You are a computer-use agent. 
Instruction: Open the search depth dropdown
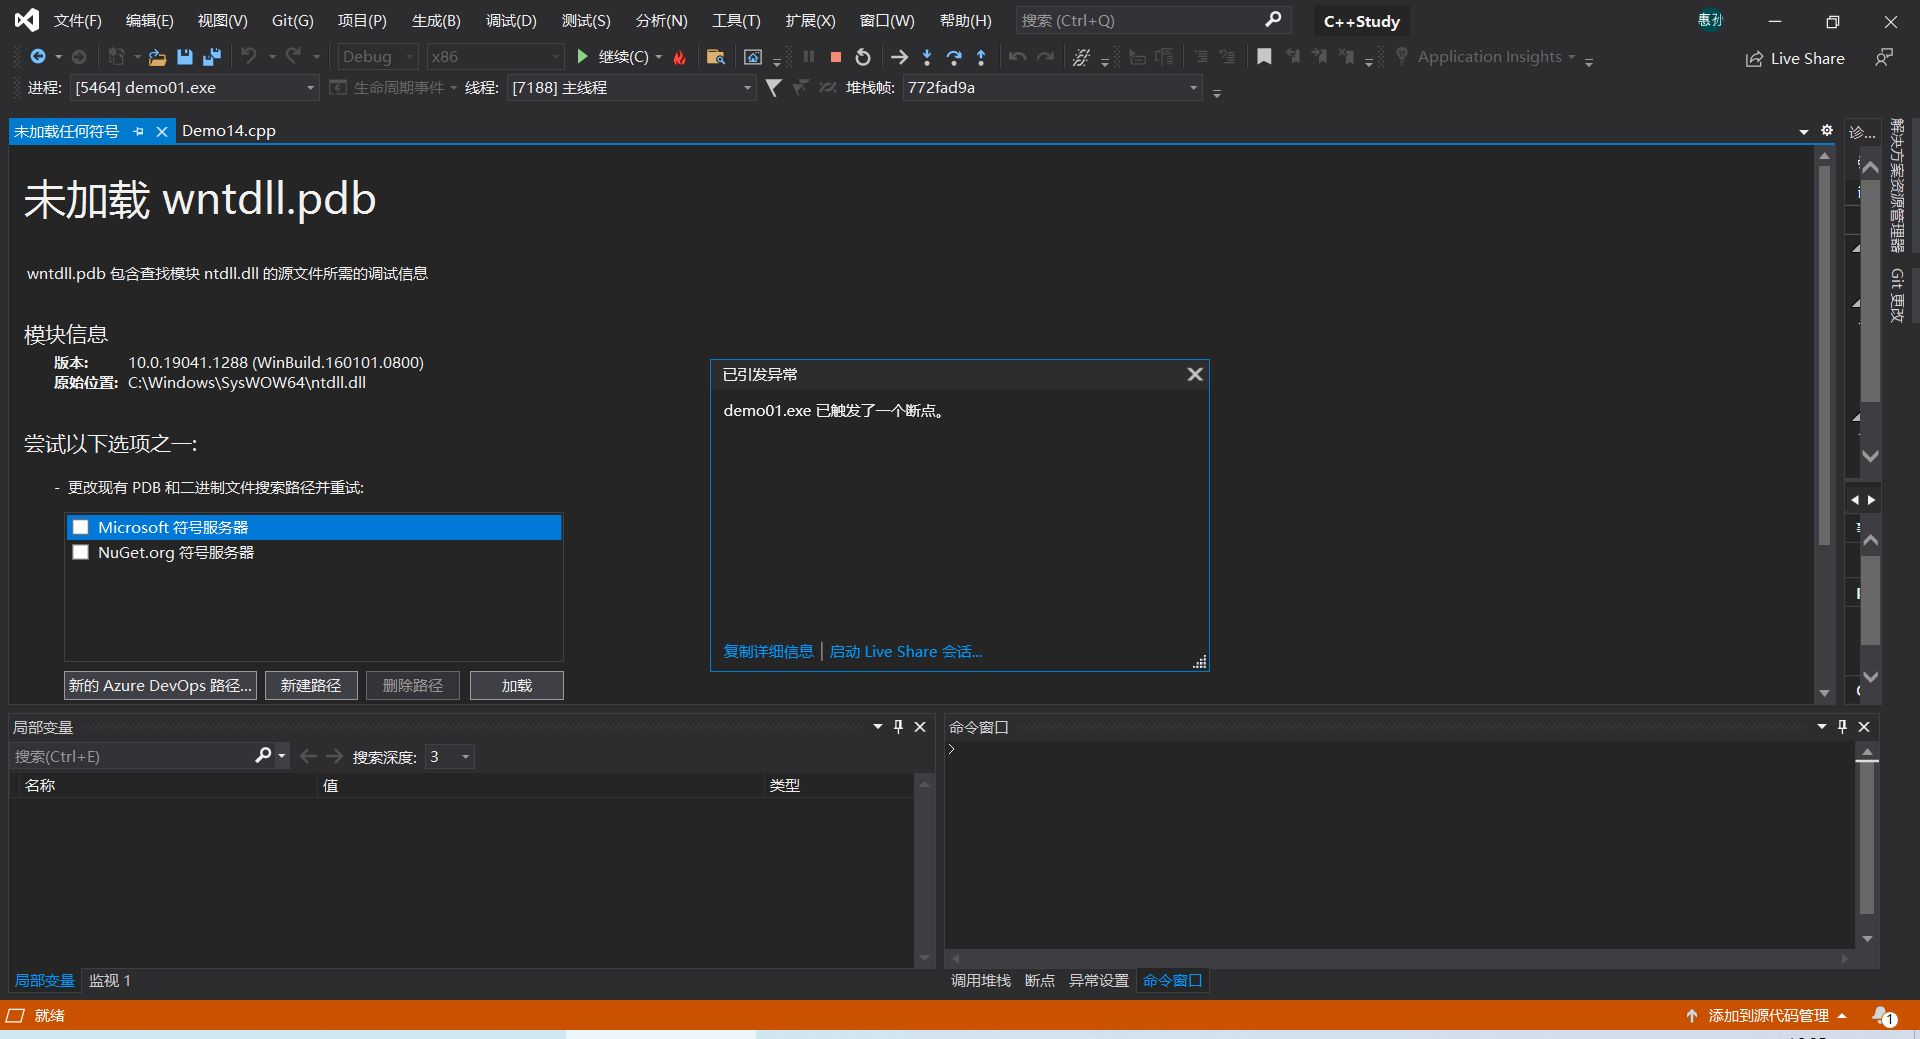[450, 757]
